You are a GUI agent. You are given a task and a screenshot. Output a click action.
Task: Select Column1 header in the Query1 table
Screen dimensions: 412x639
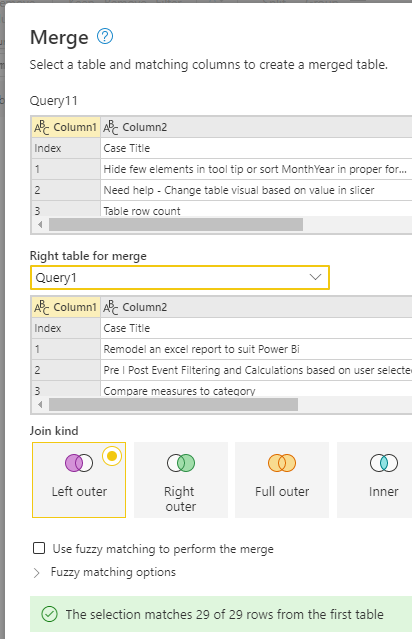pyautogui.click(x=66, y=307)
